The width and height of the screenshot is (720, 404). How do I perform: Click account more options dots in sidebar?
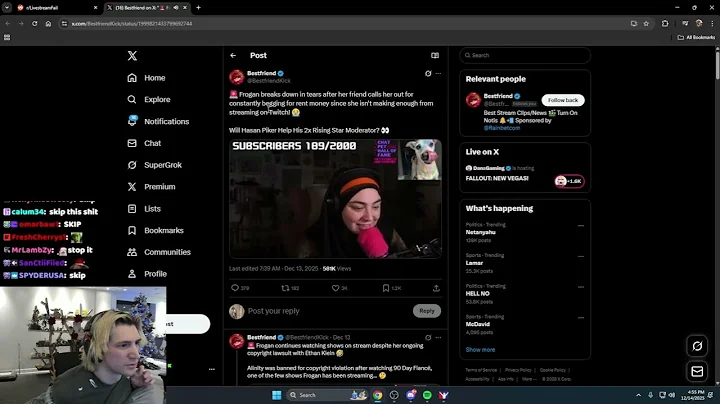coord(212,369)
